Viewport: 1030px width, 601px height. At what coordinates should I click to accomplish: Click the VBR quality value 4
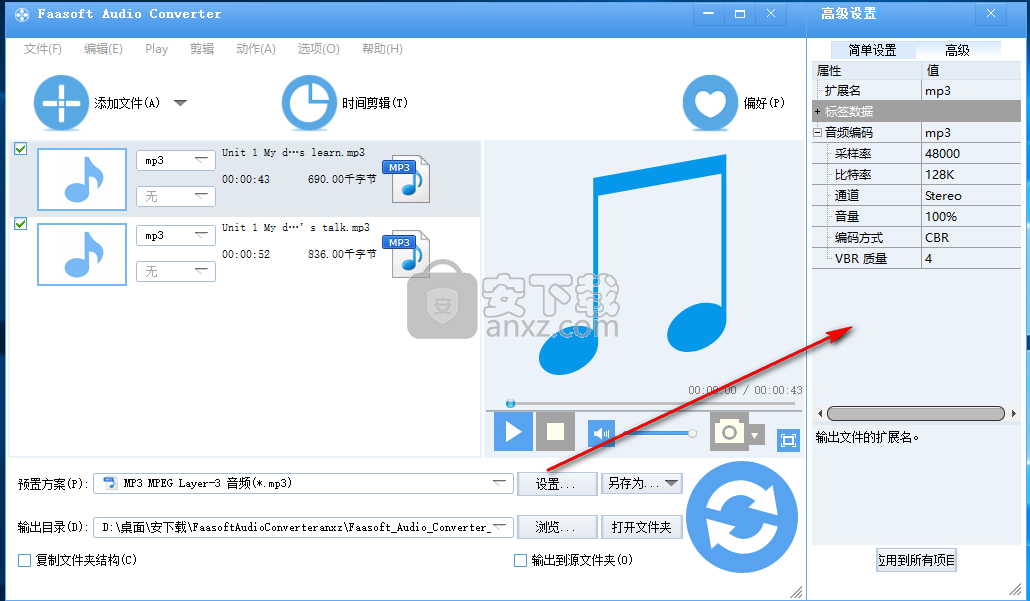tap(929, 259)
